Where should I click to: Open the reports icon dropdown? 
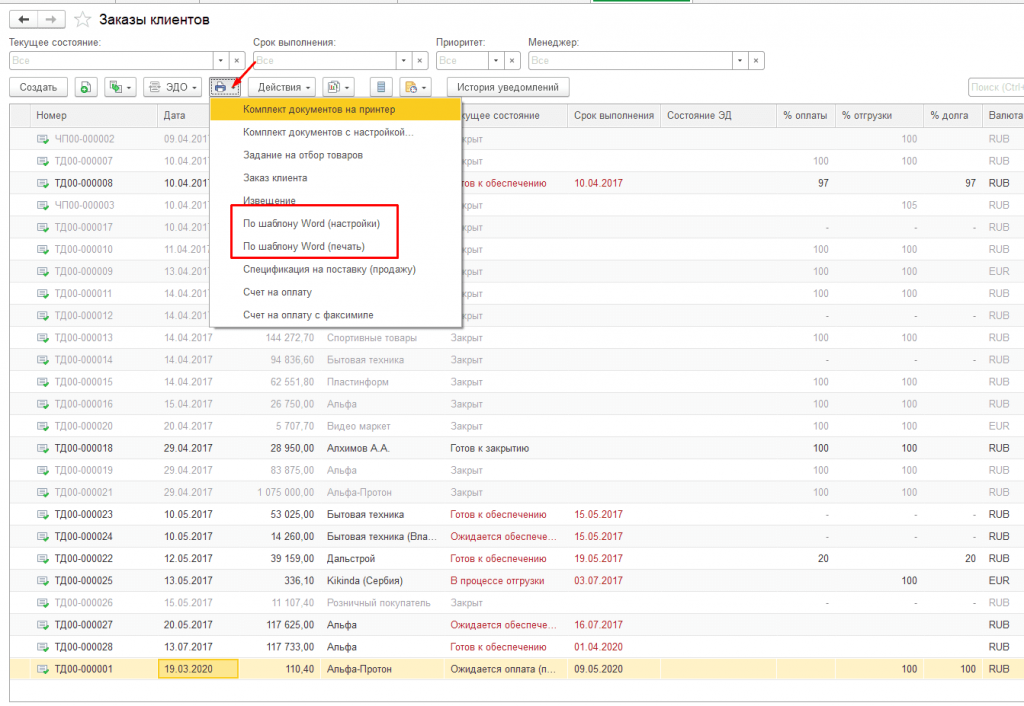pos(338,87)
